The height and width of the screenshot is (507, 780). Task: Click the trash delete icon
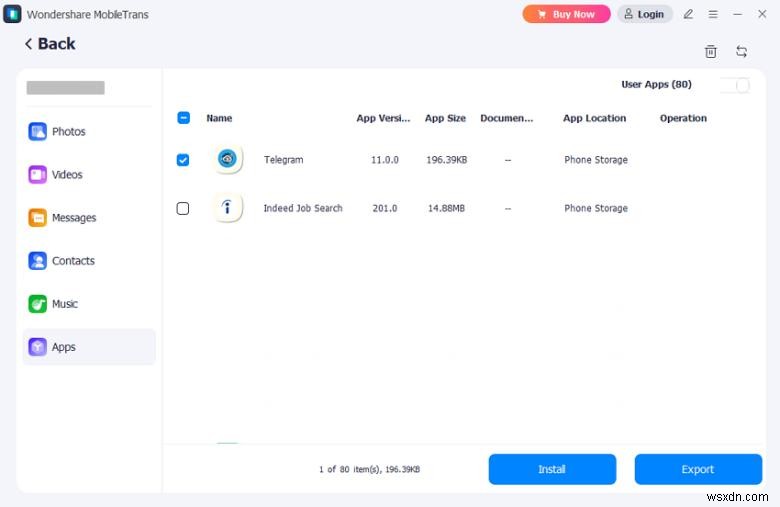tap(711, 51)
